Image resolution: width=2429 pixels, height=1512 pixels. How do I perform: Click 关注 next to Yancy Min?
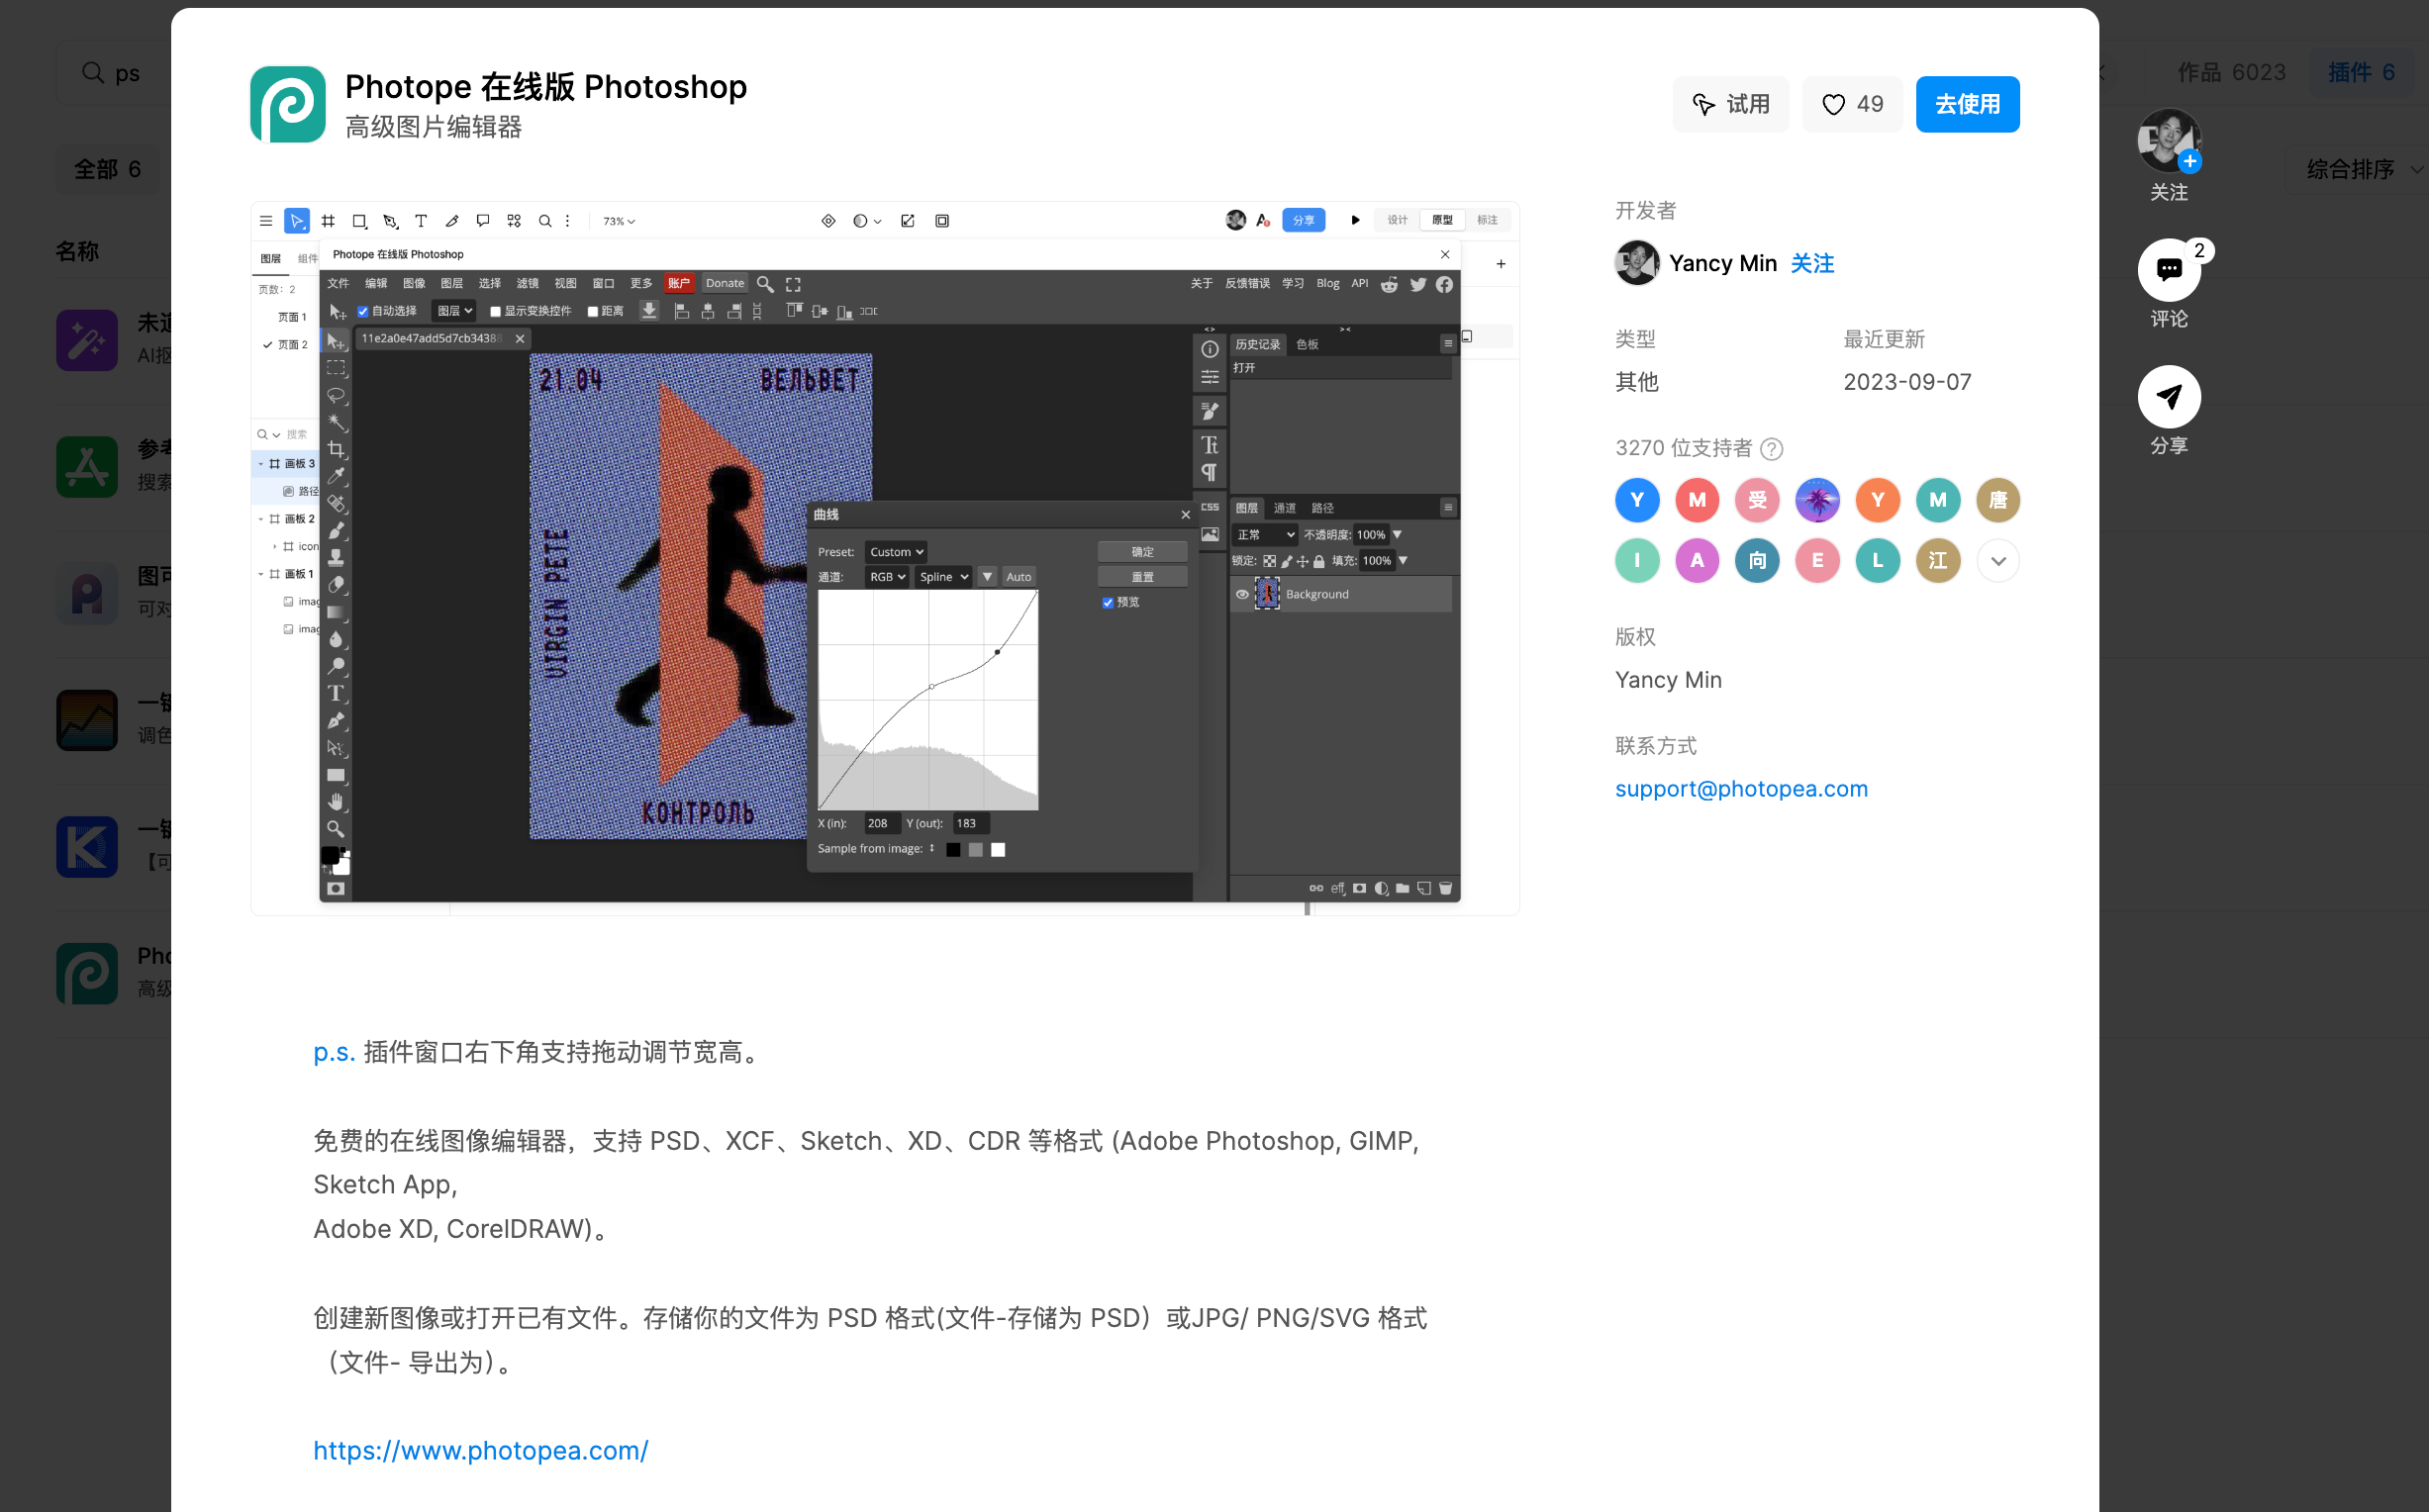coord(1812,263)
